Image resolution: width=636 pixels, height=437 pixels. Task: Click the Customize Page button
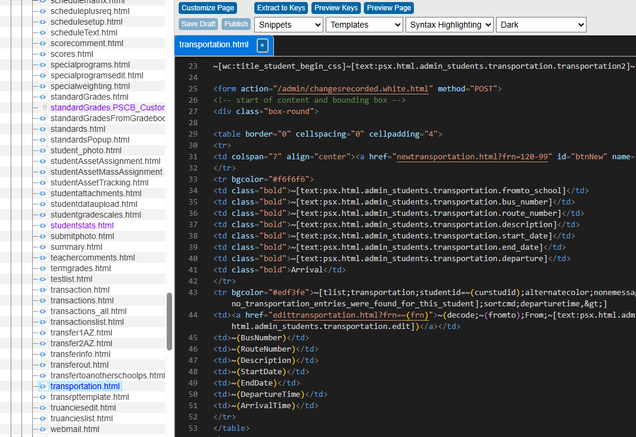click(206, 7)
